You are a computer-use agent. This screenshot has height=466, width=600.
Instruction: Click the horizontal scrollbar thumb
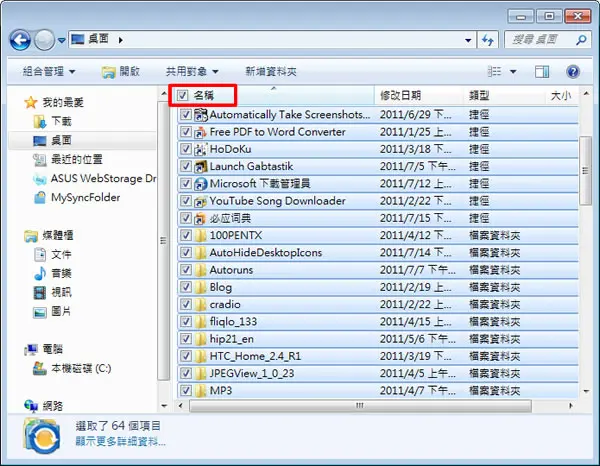pos(360,406)
